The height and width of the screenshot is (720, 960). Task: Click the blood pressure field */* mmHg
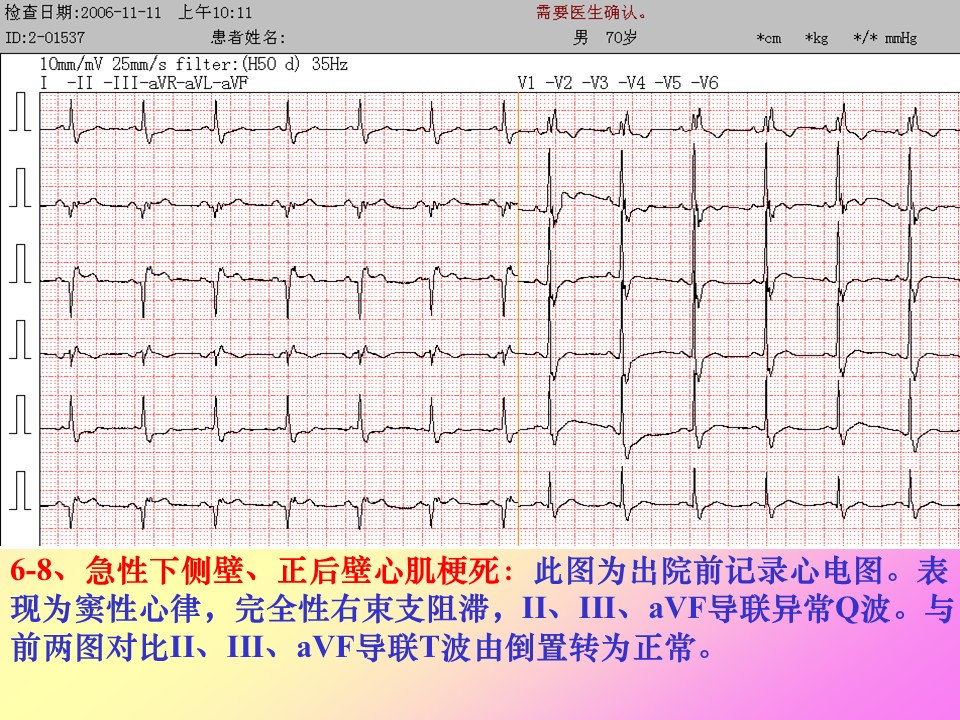[x=885, y=38]
